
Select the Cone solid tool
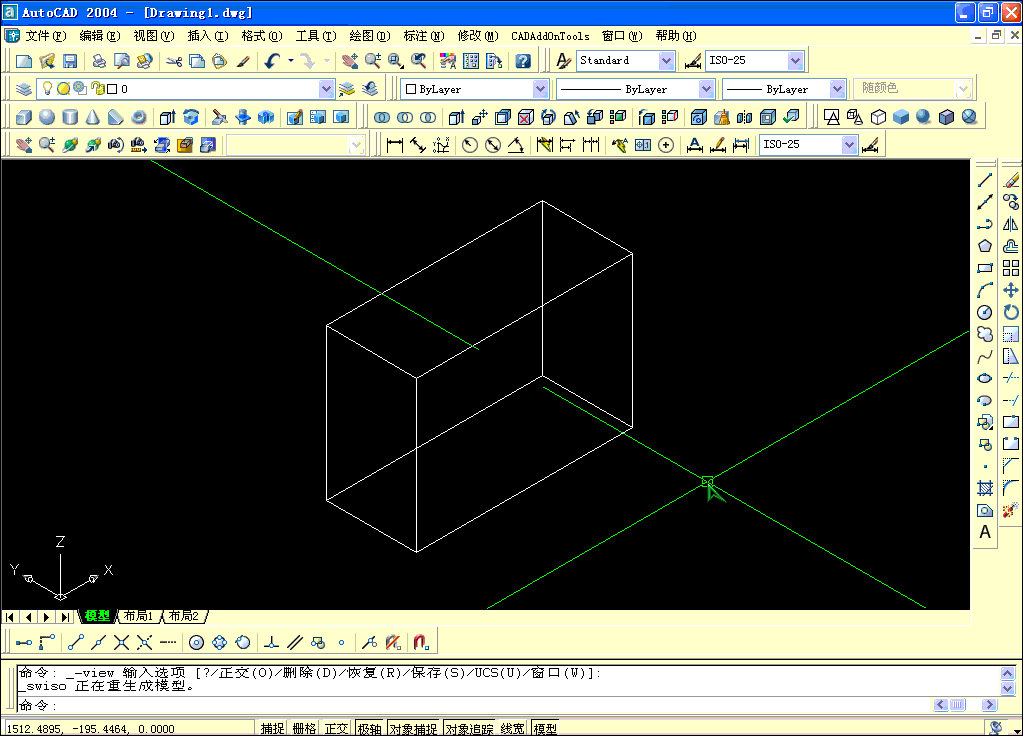[x=93, y=117]
